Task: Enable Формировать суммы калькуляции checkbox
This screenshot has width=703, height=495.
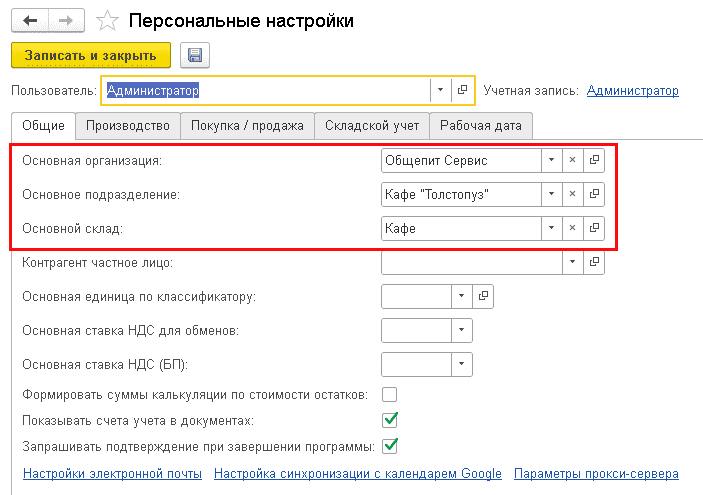Action: (x=390, y=394)
